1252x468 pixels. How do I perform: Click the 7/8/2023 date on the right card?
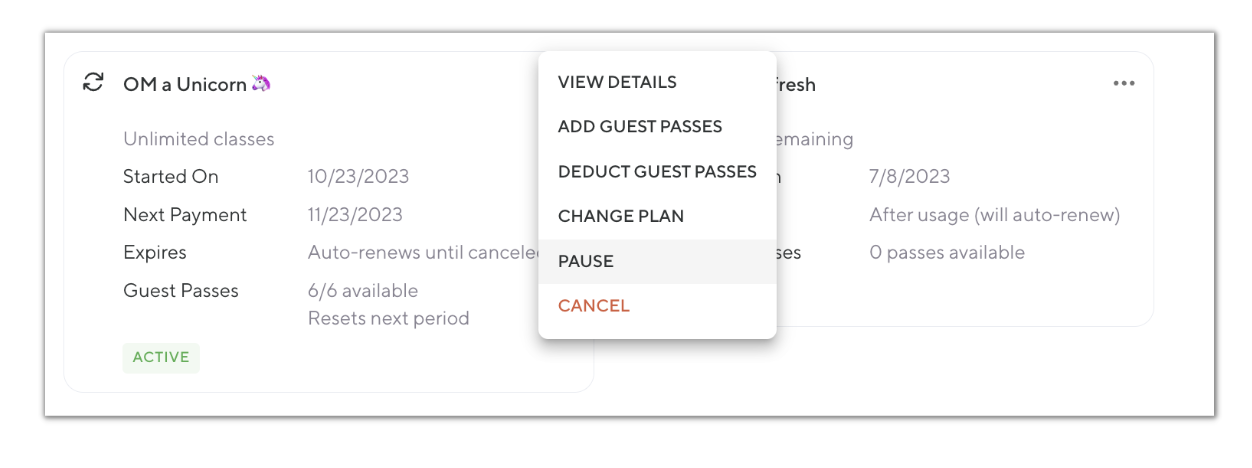pos(909,177)
